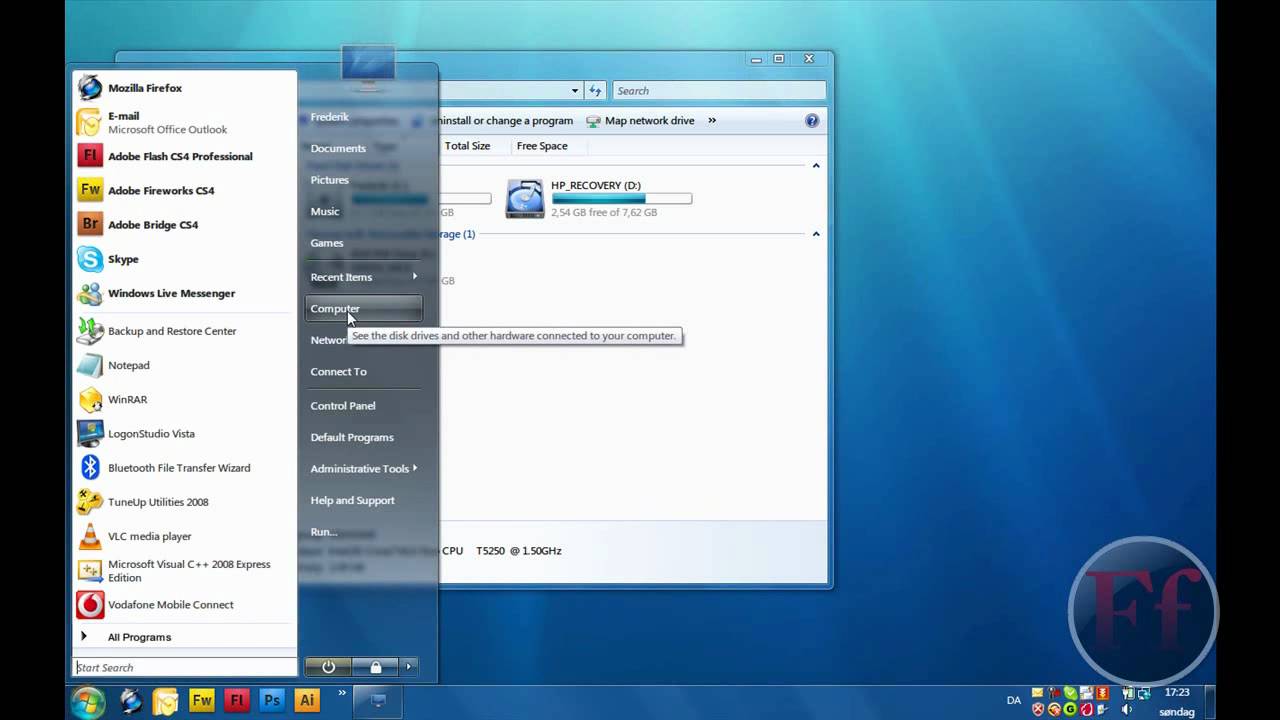Open the Frederik user folder
This screenshot has width=1280, height=720.
(364, 117)
